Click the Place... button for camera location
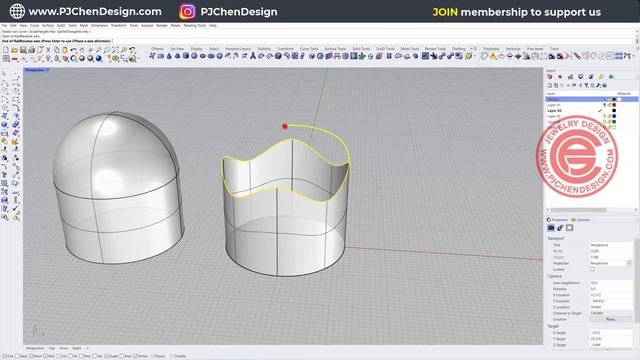Image resolution: width=640 pixels, height=360 pixels. pyautogui.click(x=611, y=319)
